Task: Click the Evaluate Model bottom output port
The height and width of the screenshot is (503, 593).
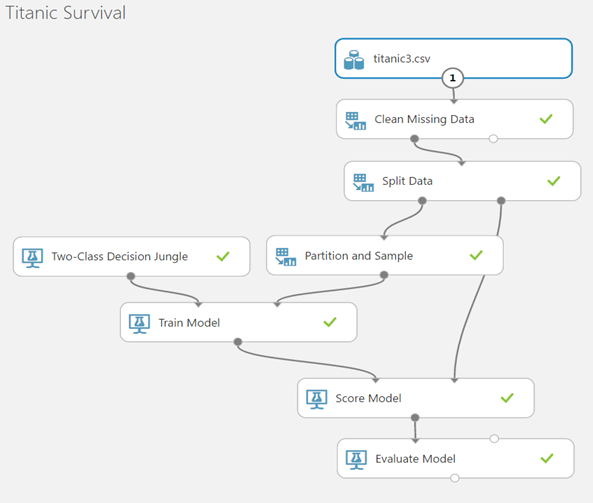Action: [x=455, y=478]
